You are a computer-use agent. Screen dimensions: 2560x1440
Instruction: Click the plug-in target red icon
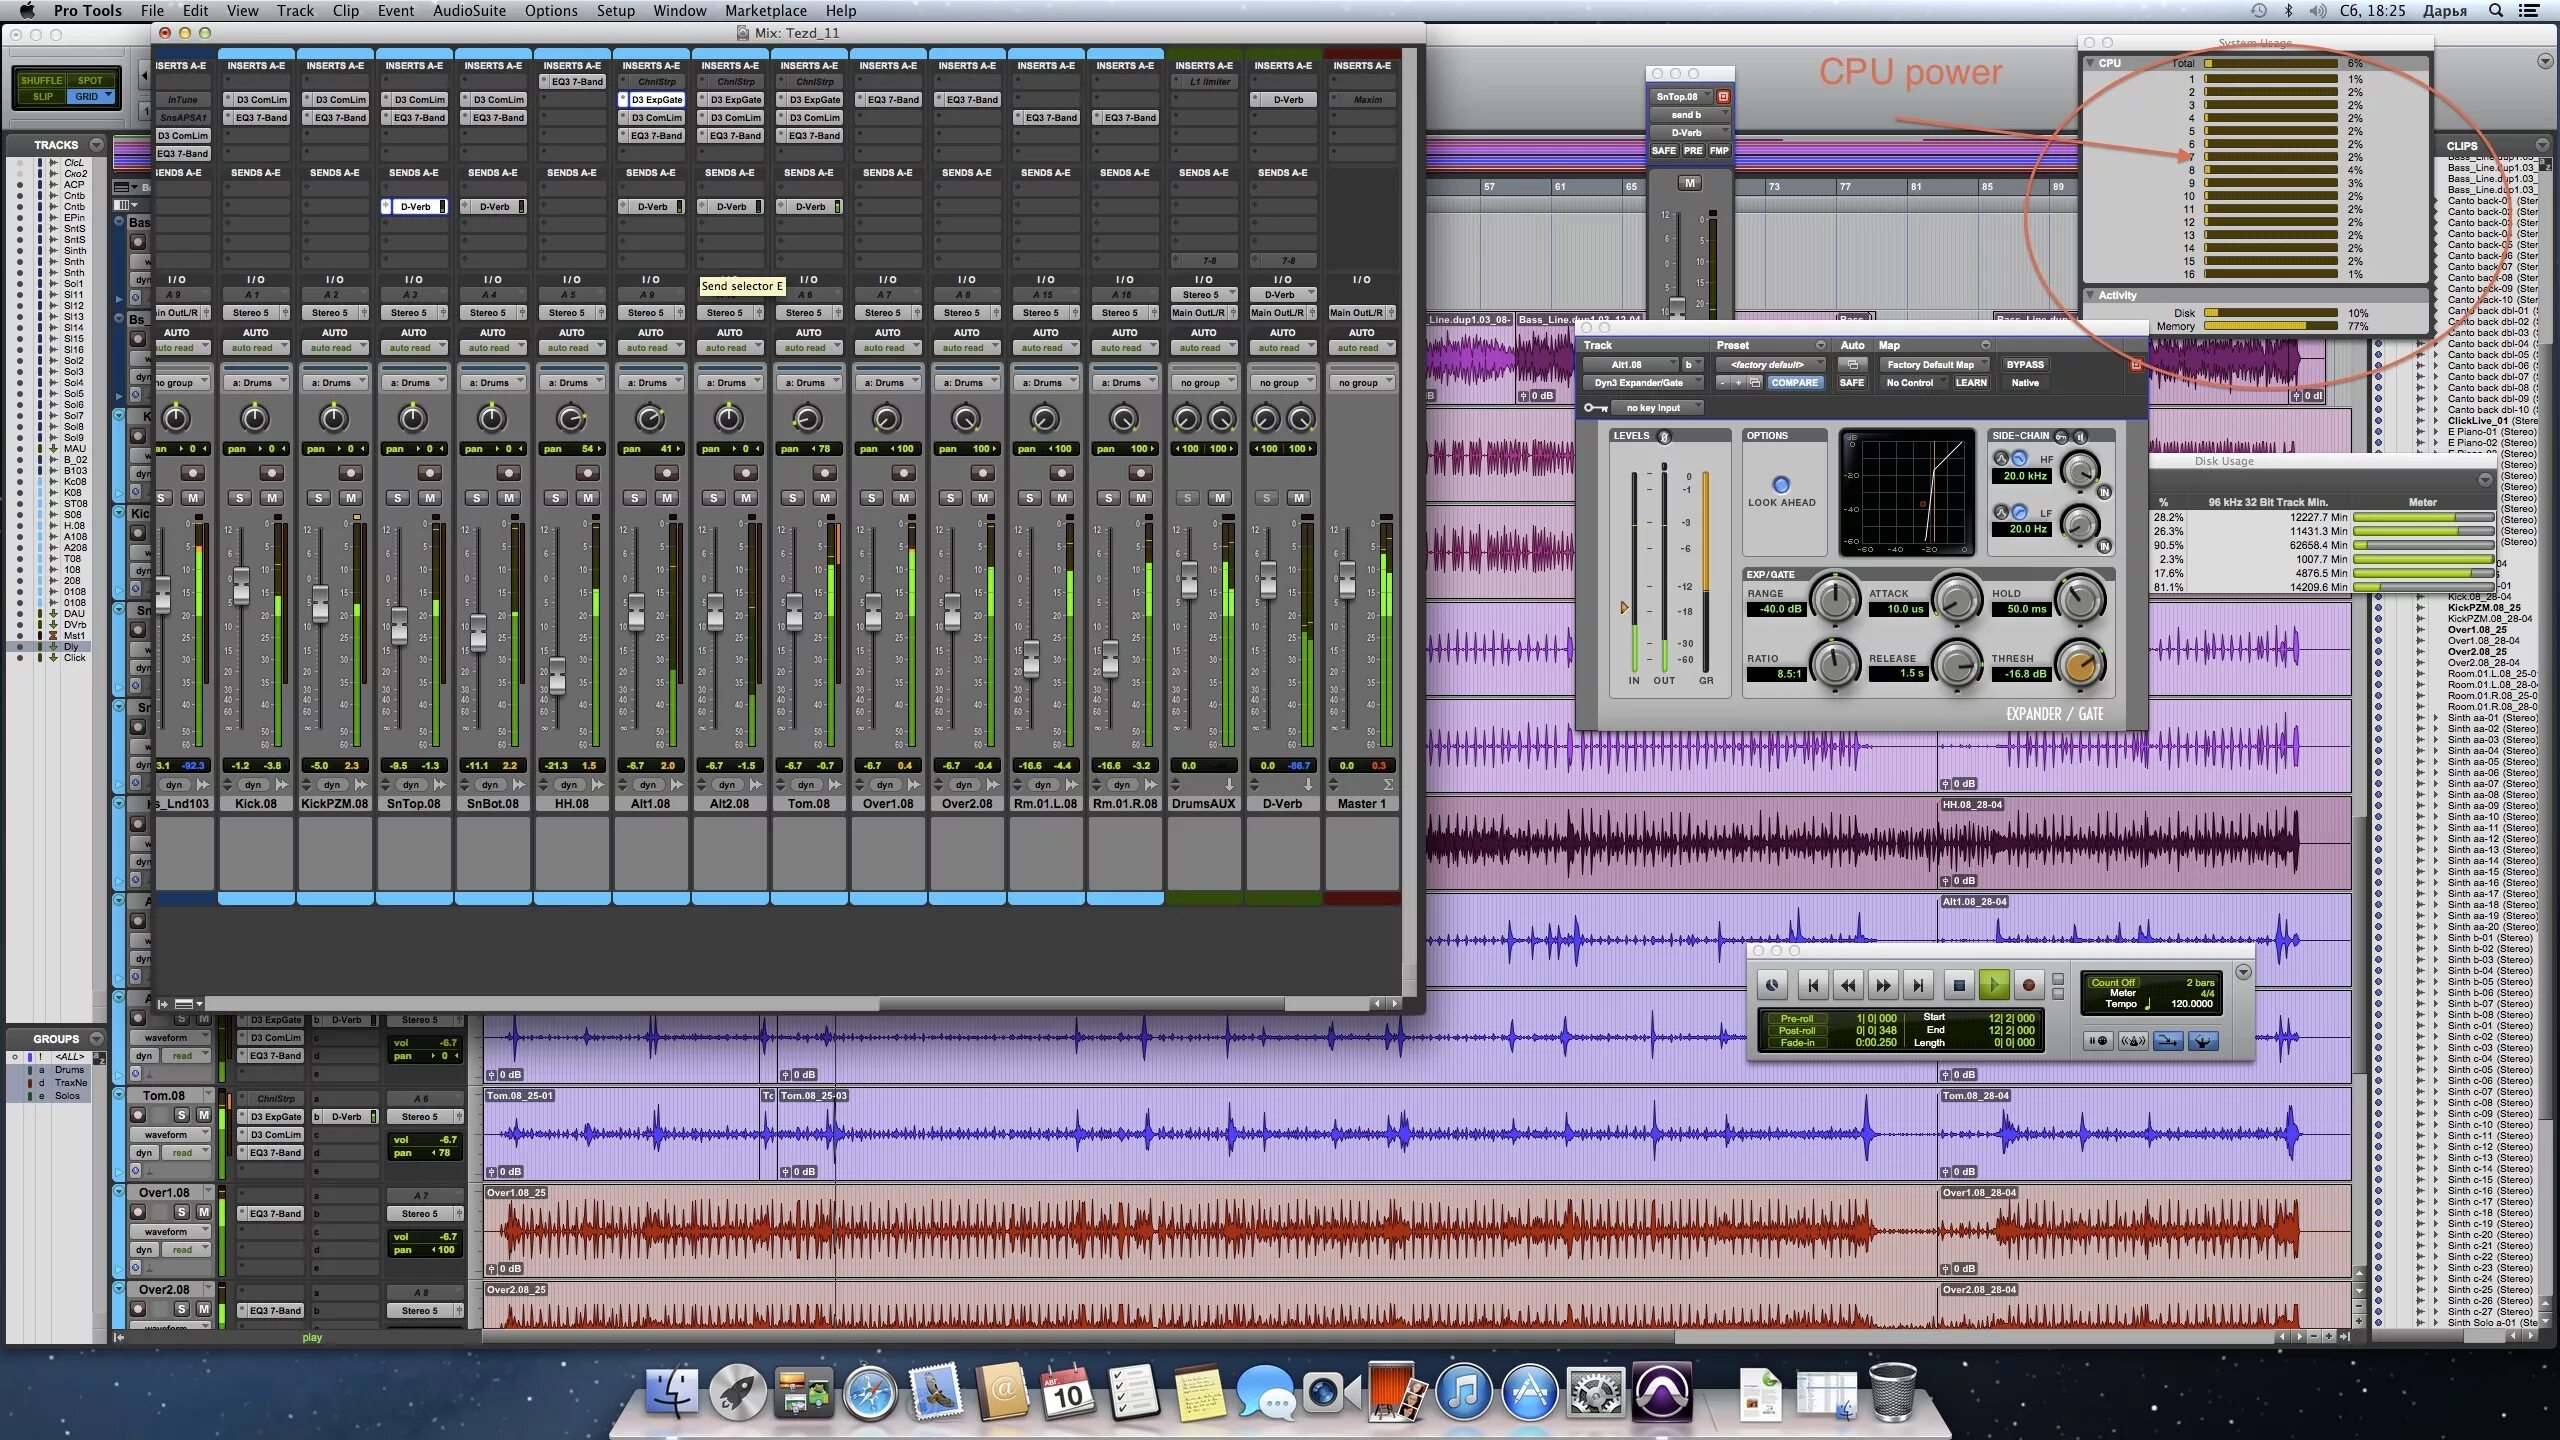tap(2136, 365)
